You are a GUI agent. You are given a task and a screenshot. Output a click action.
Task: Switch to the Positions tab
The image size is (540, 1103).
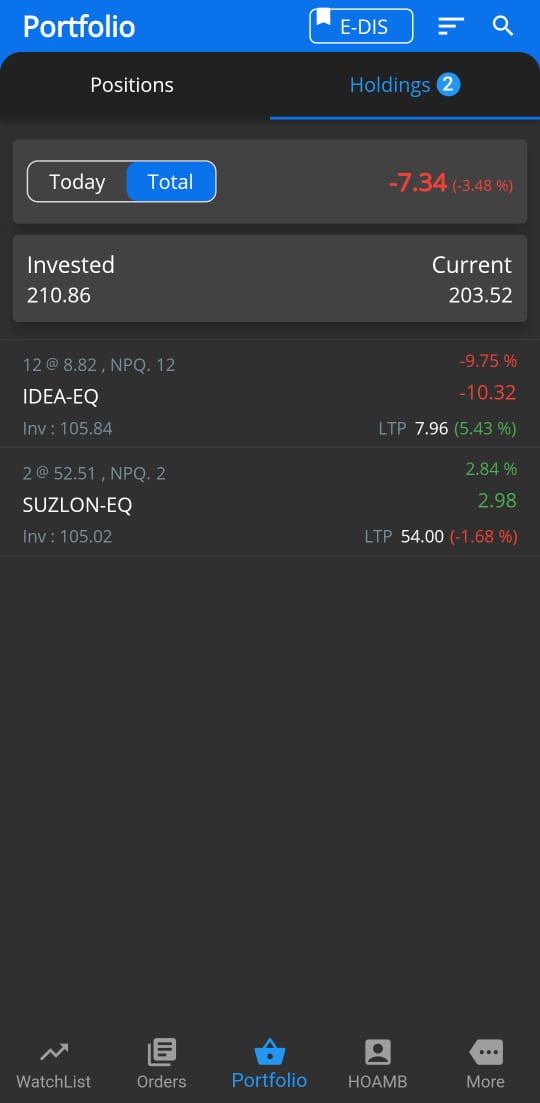[132, 85]
